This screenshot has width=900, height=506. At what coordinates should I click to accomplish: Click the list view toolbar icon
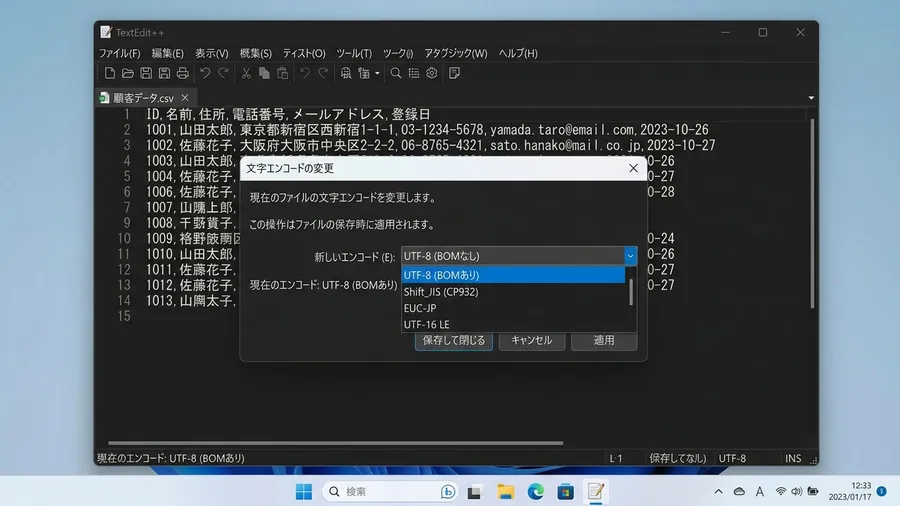(x=414, y=73)
